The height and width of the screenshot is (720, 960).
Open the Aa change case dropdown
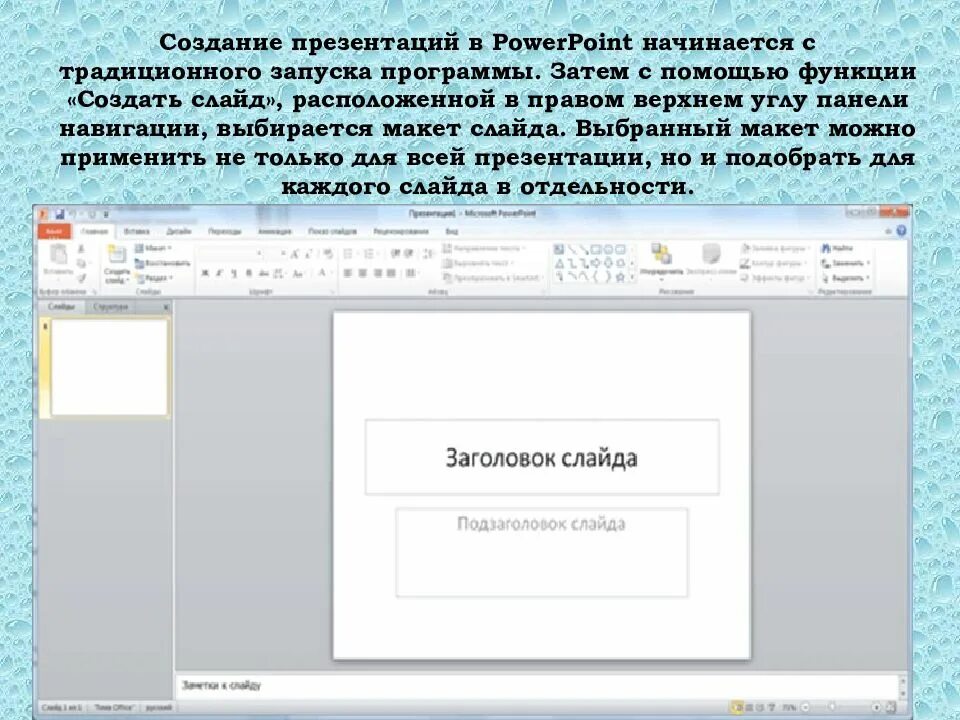point(298,273)
